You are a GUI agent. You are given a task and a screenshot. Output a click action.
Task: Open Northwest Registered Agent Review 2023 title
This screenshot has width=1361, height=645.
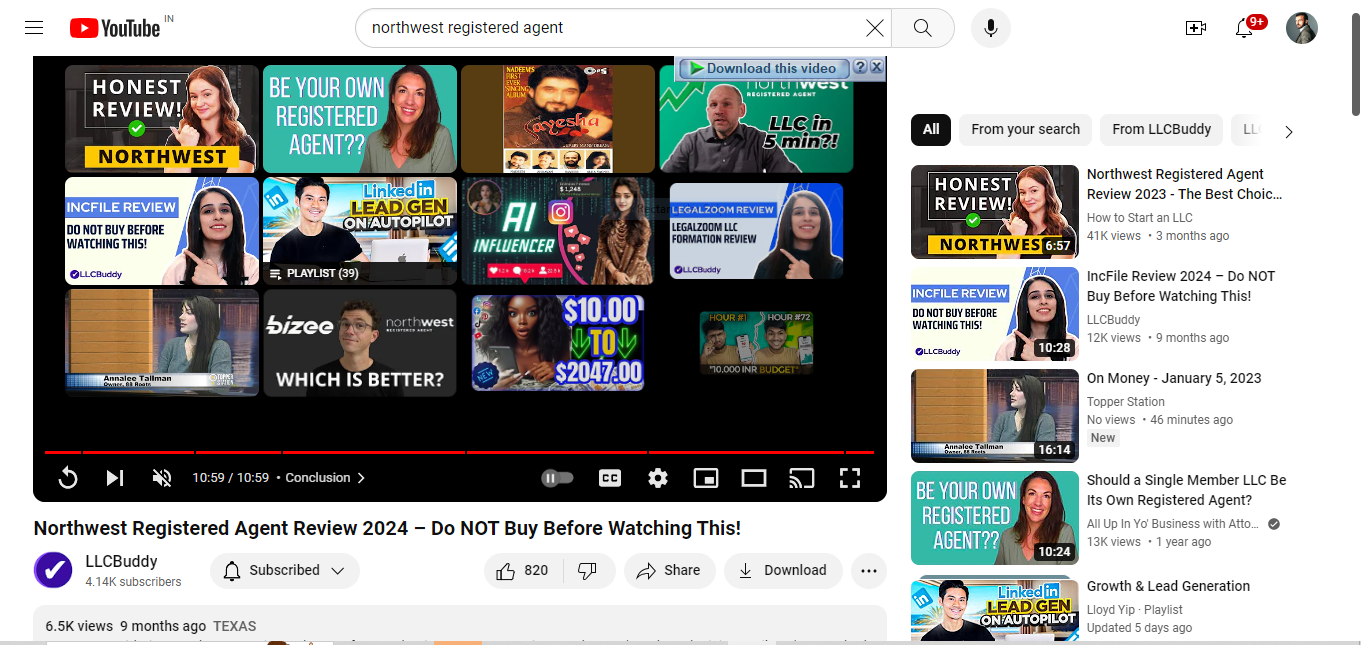[1185, 184]
